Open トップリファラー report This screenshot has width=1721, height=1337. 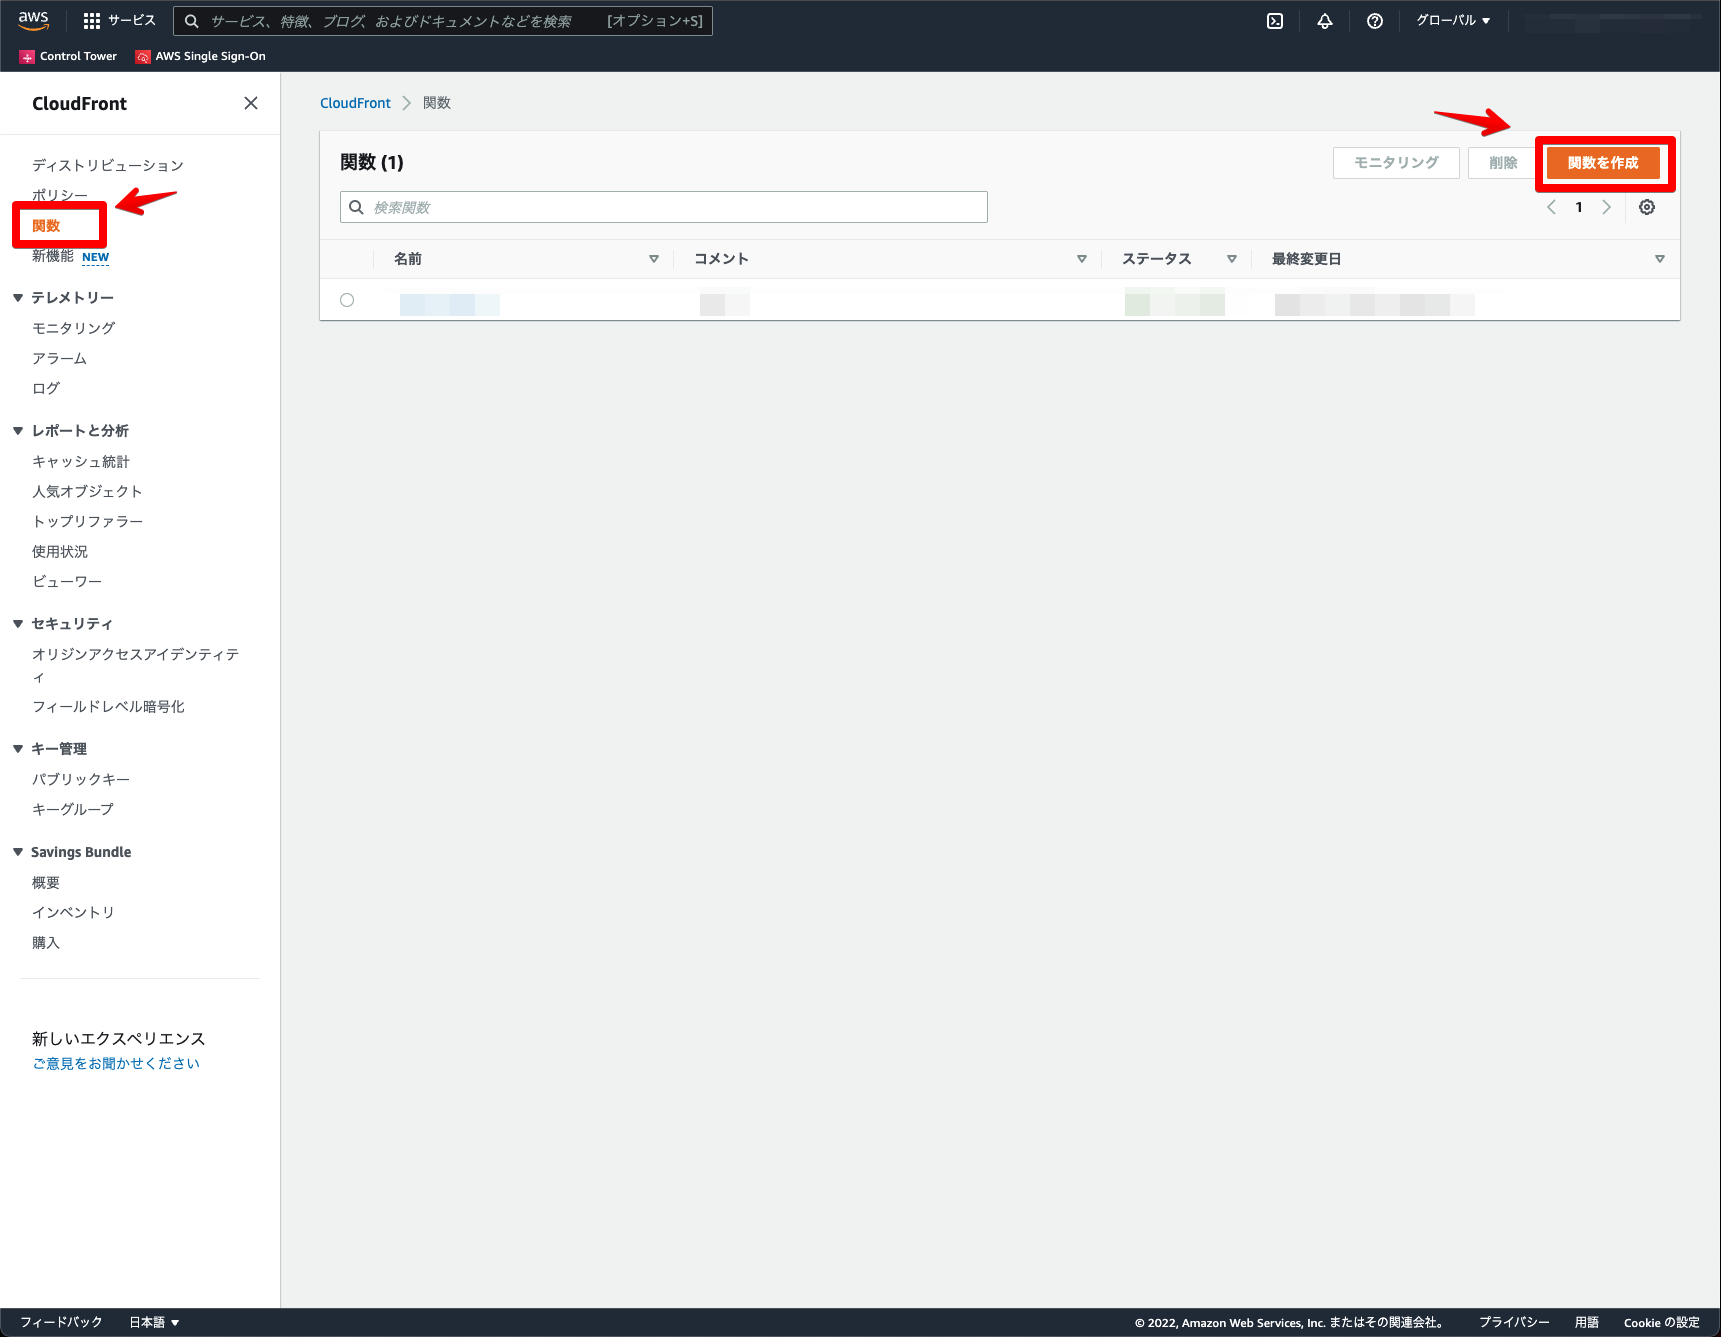click(x=88, y=521)
